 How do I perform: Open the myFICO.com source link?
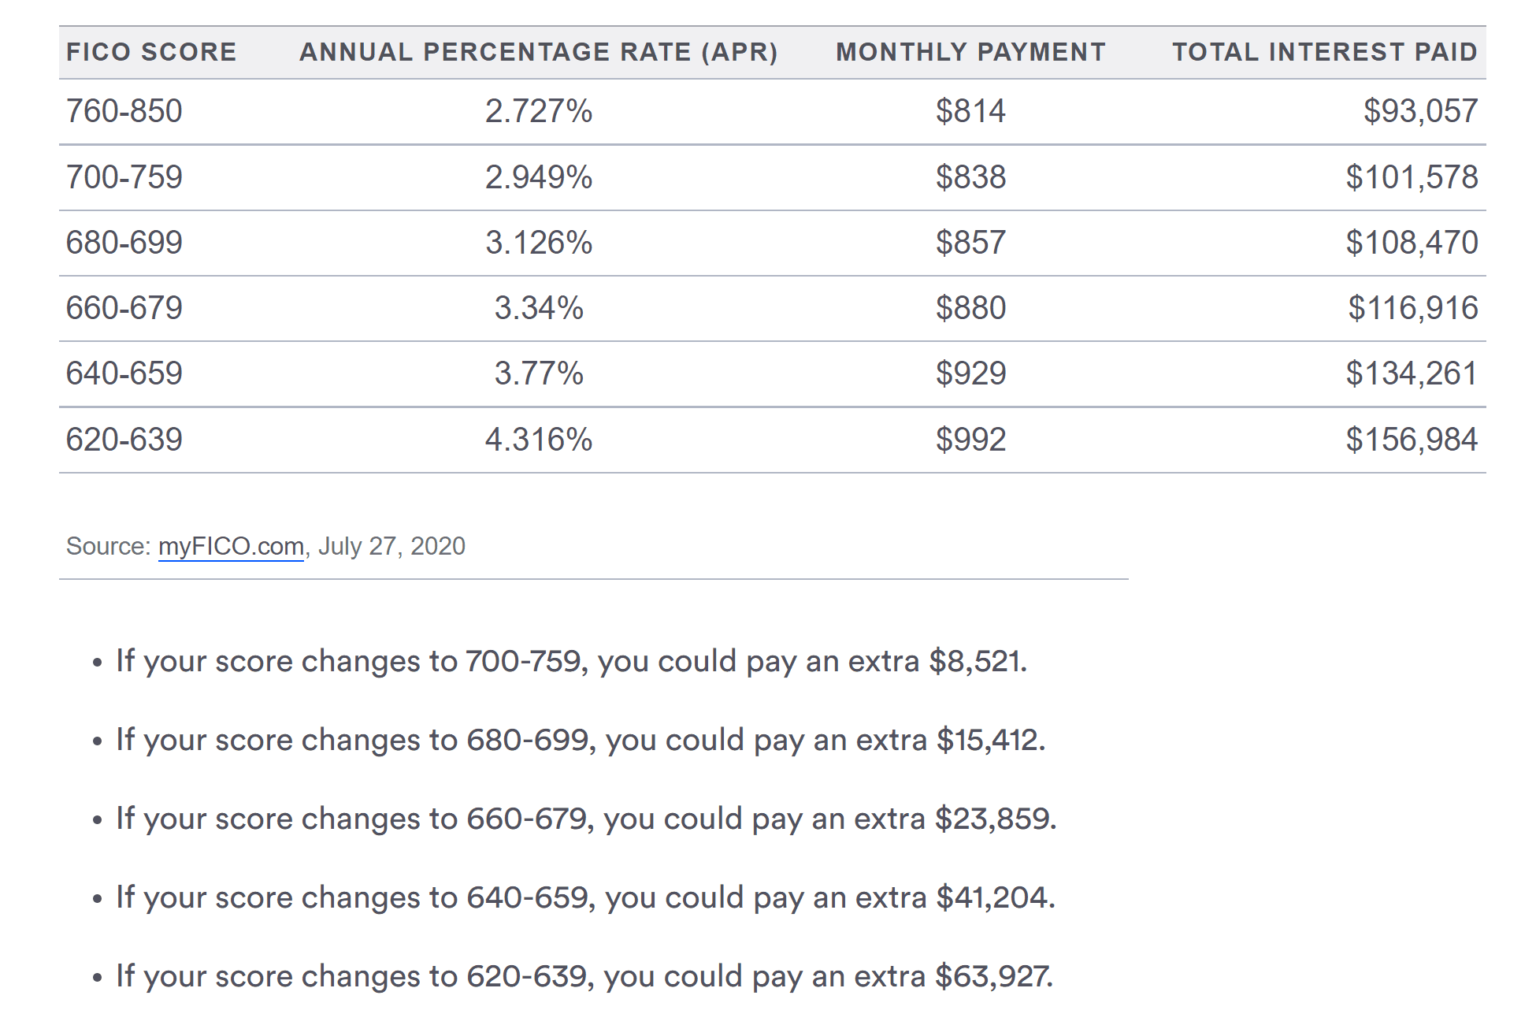point(231,546)
